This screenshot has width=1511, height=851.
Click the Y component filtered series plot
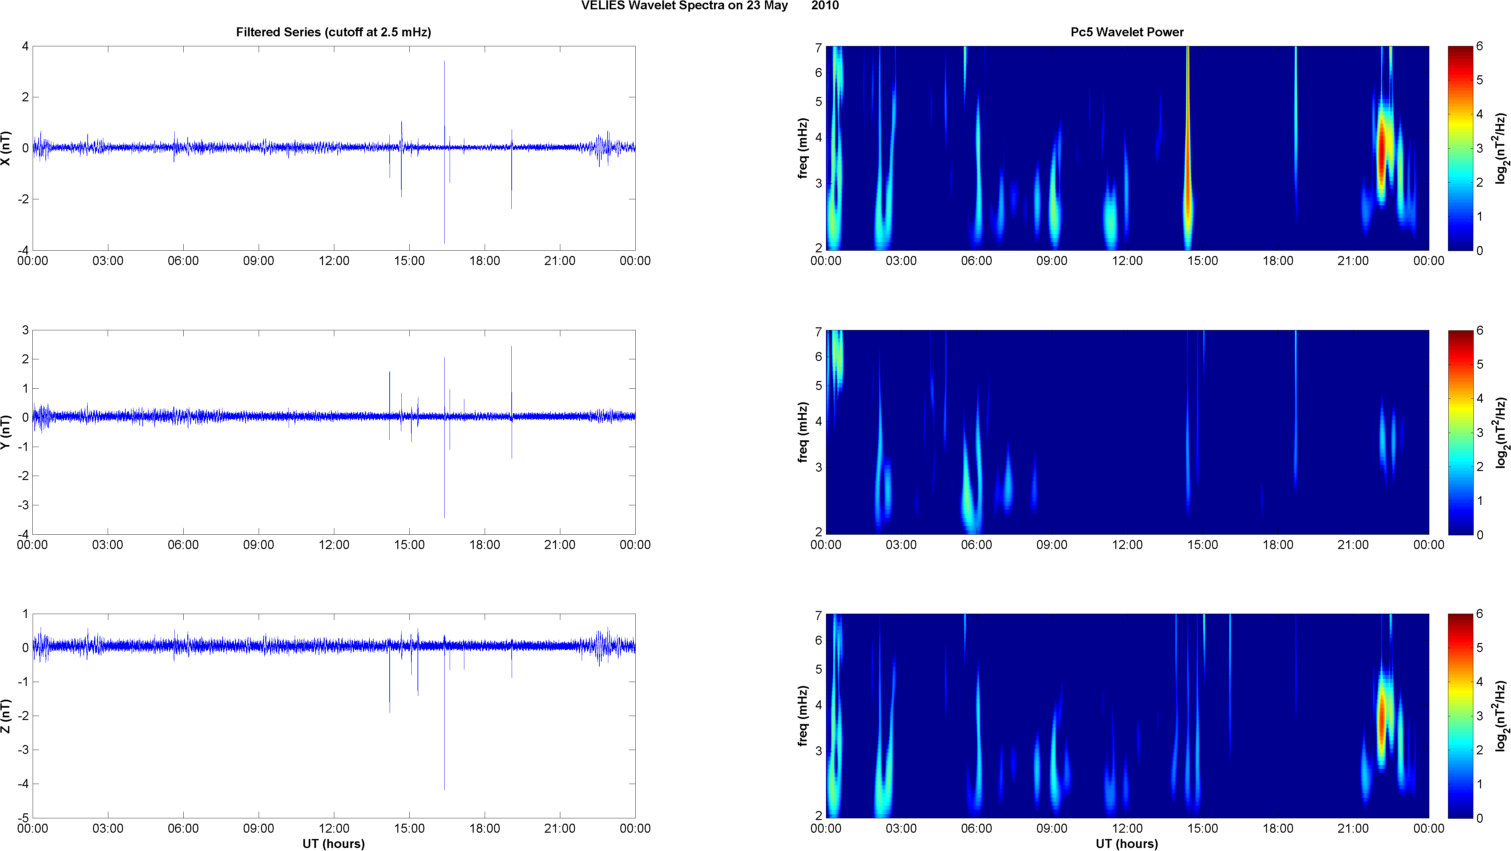pos(334,432)
